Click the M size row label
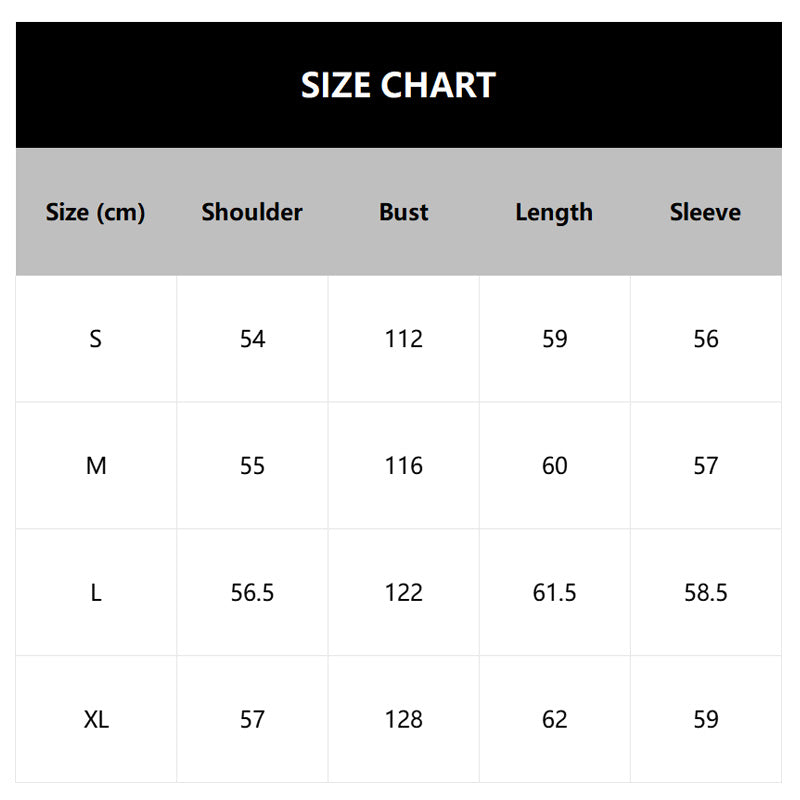 click(x=96, y=466)
